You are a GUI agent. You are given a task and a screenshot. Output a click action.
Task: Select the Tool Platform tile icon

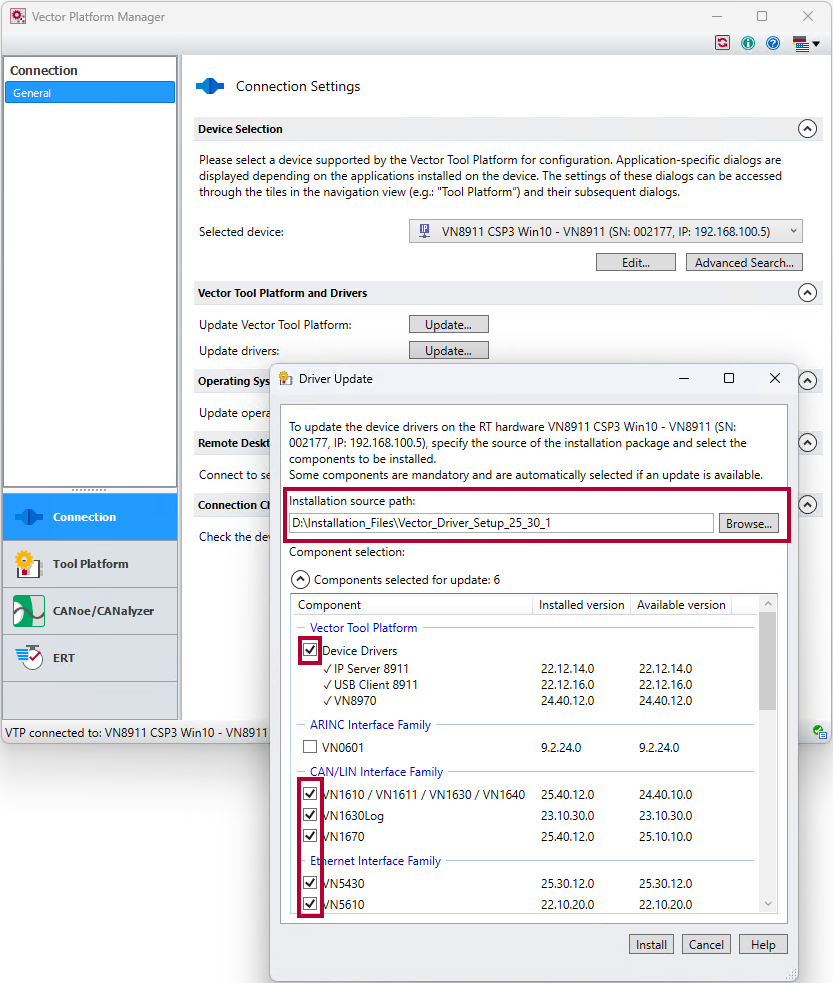pos(28,564)
